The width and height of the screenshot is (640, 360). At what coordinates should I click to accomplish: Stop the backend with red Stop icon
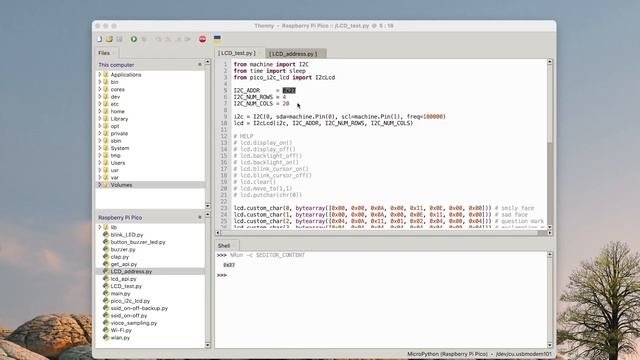coord(202,39)
